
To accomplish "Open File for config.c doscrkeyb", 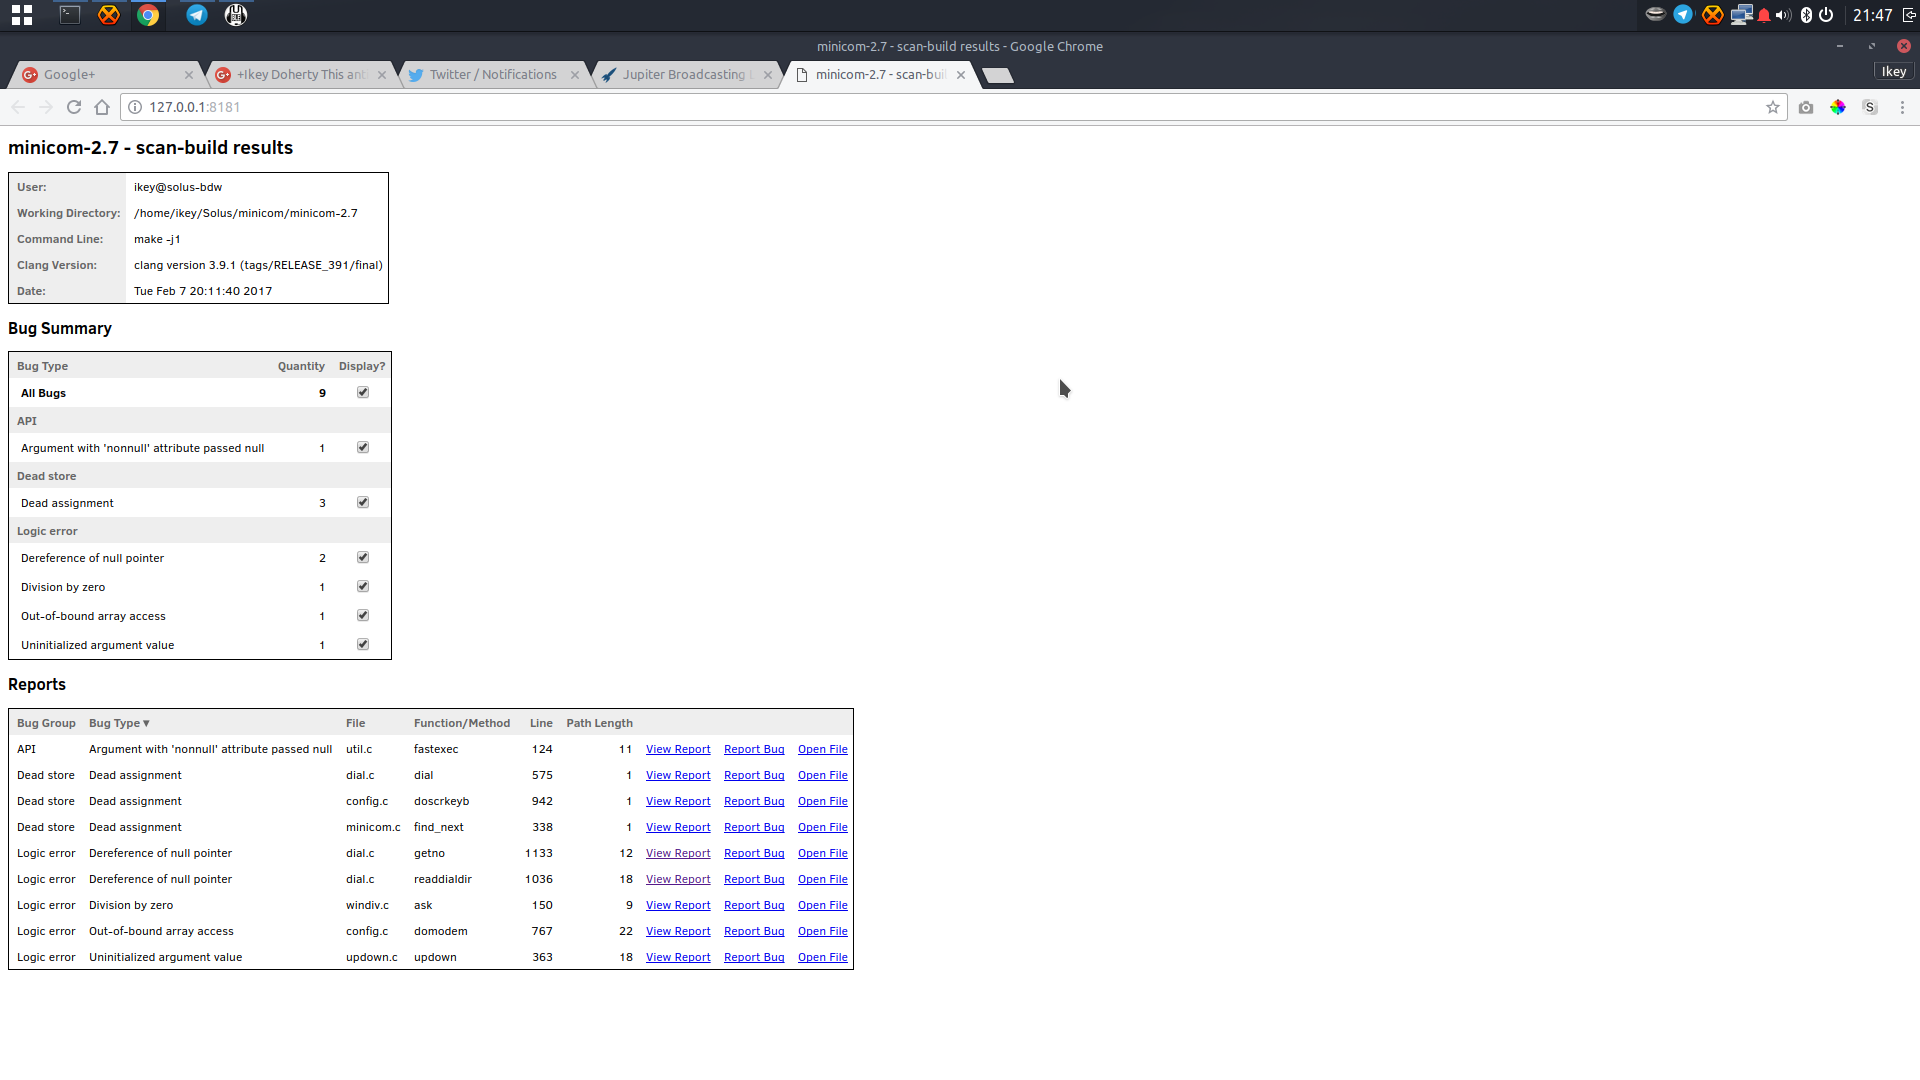I will (x=823, y=801).
